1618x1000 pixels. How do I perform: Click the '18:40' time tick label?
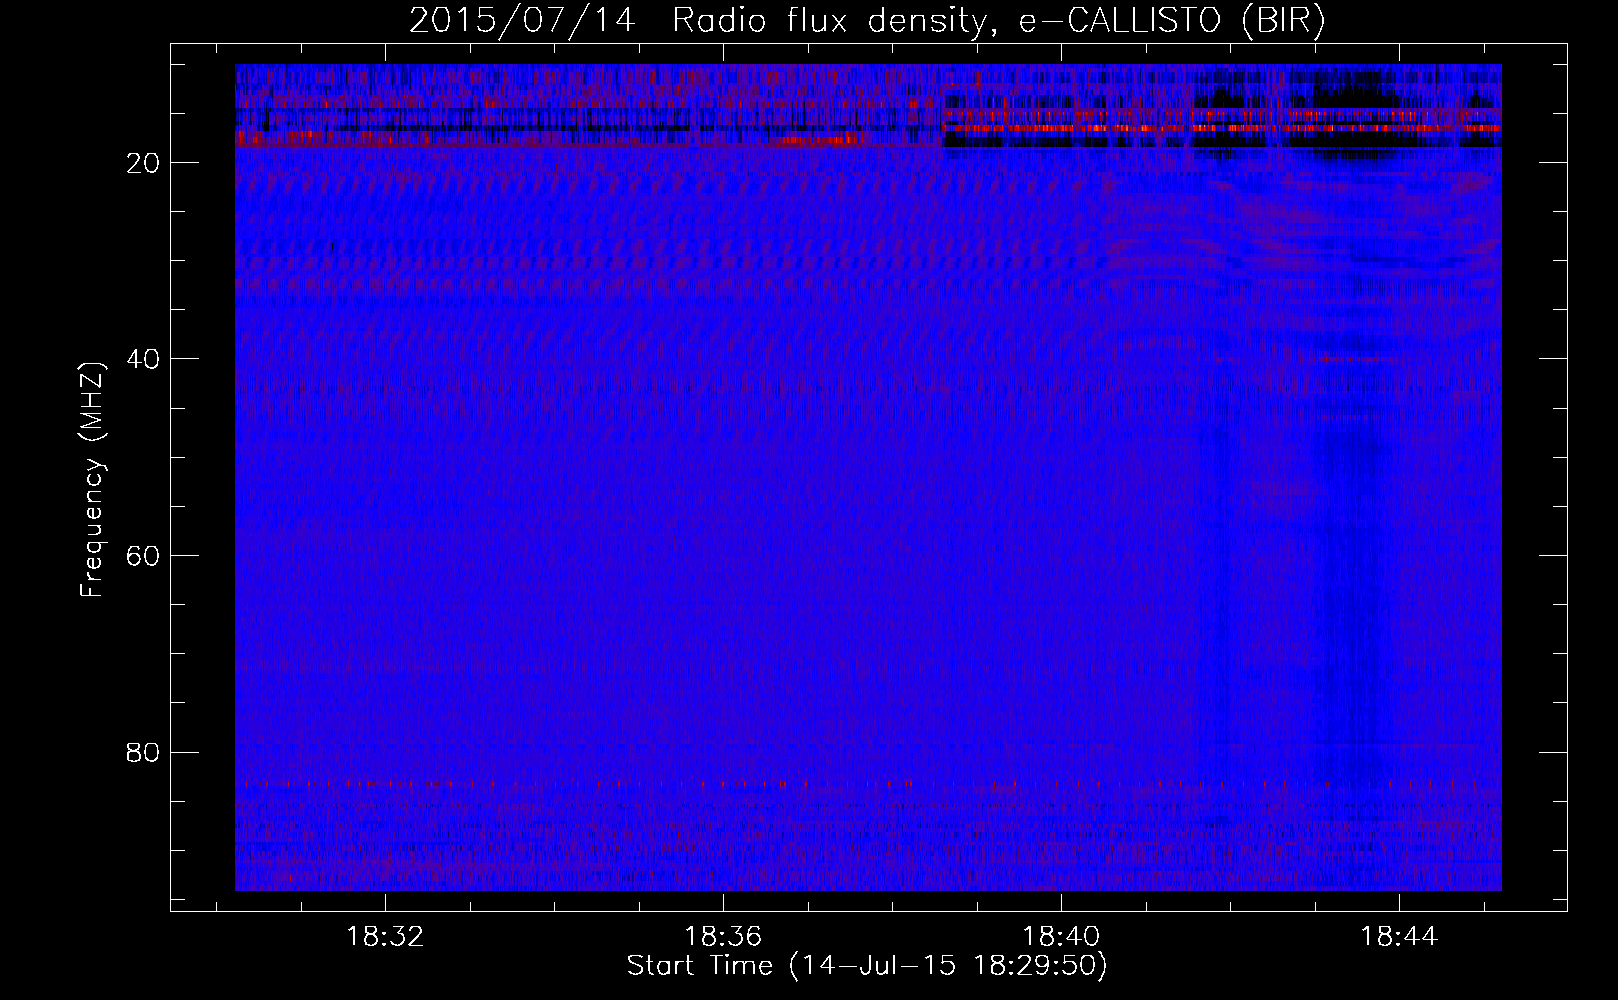(x=1060, y=936)
